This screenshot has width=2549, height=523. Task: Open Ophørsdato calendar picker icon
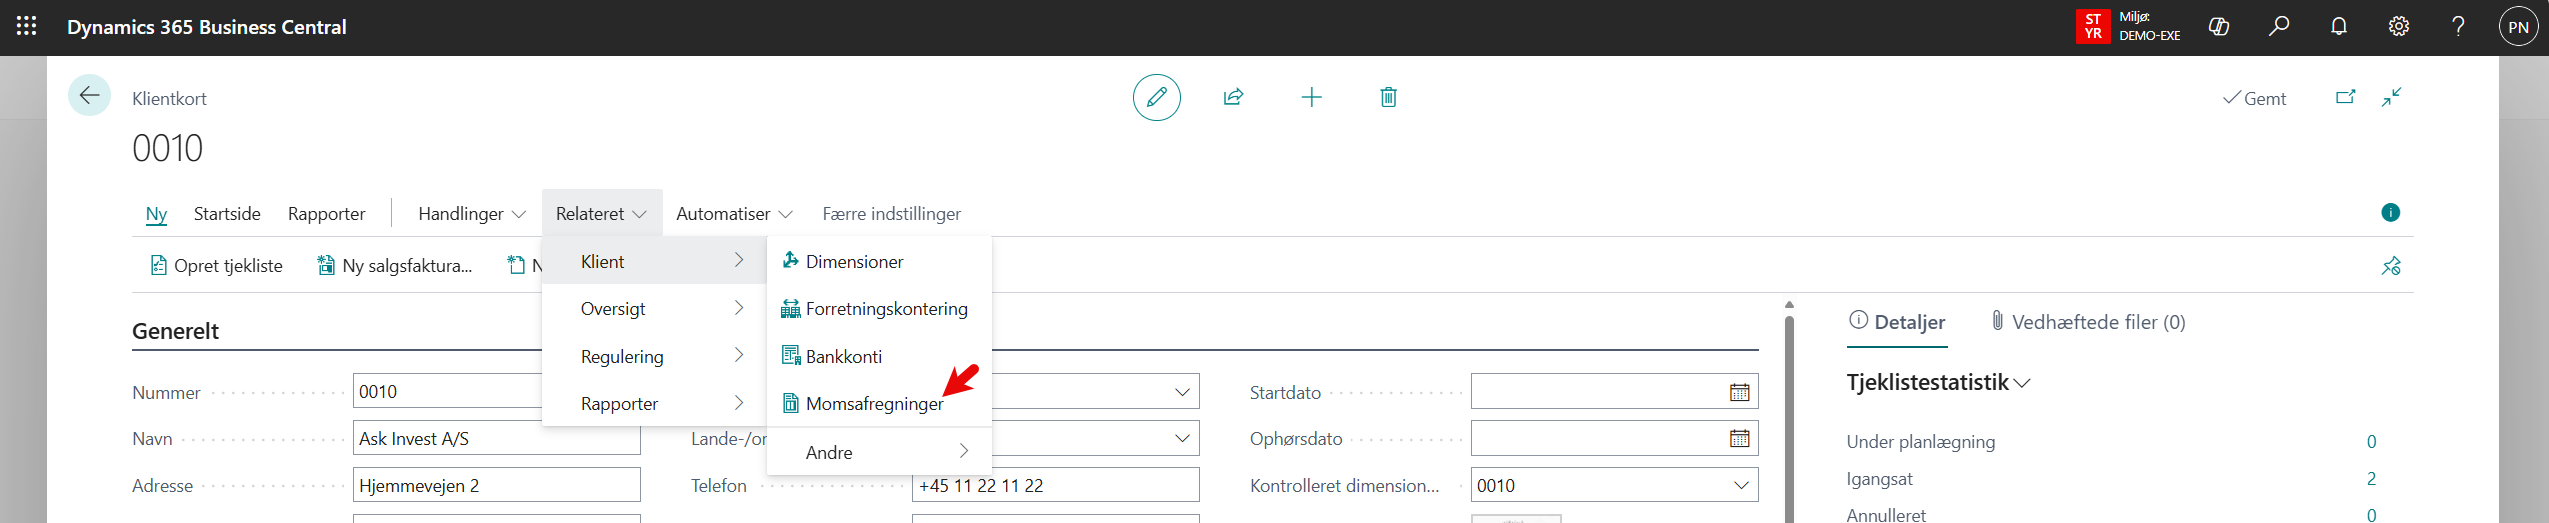[x=1740, y=438]
